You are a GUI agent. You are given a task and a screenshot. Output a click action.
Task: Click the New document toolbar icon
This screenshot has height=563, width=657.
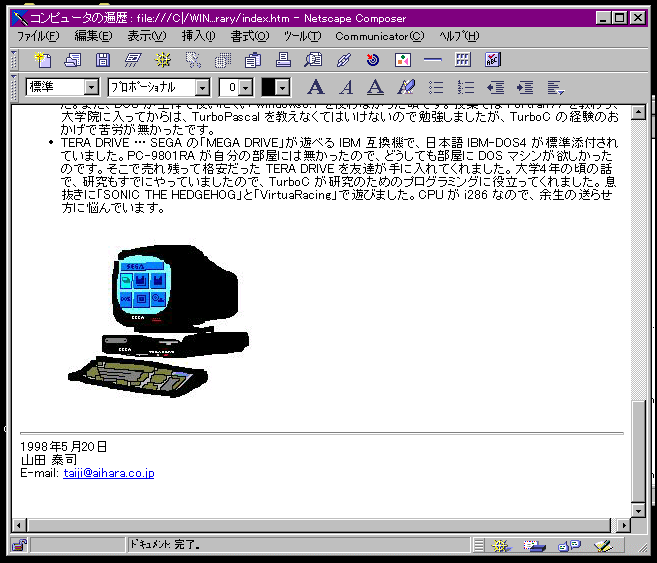[42, 60]
